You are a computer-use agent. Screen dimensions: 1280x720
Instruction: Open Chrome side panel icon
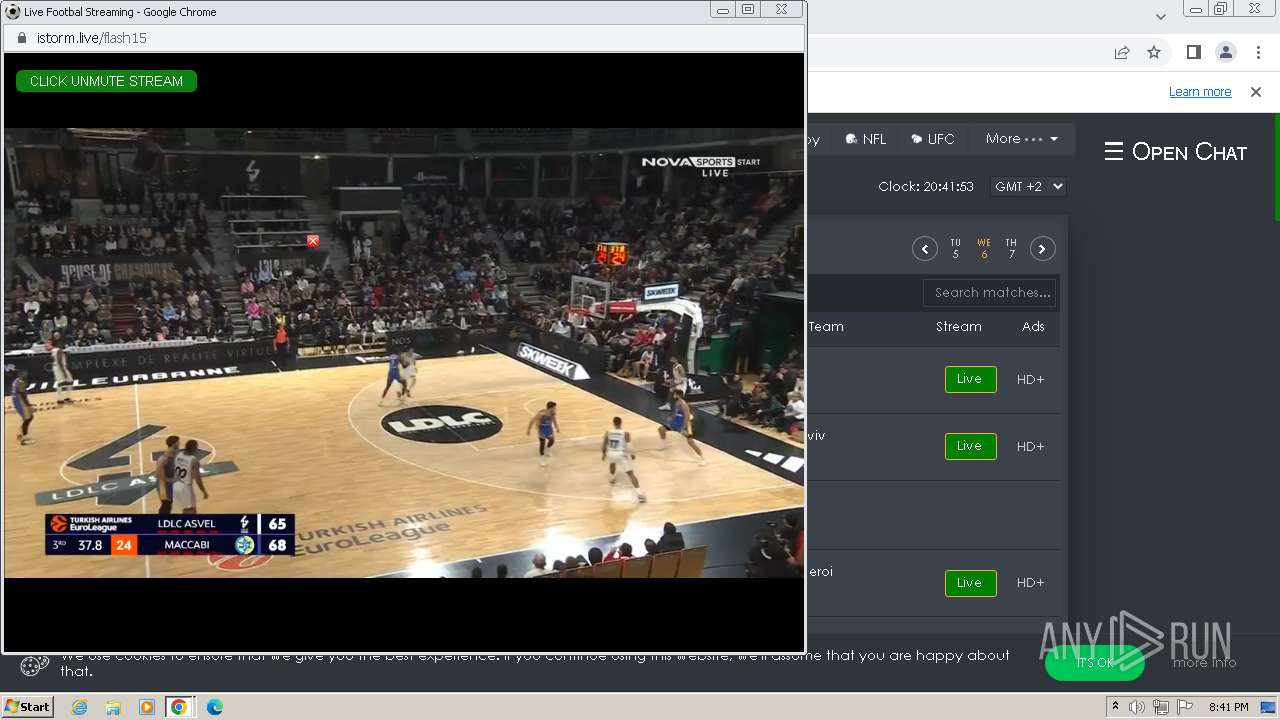pos(1193,52)
